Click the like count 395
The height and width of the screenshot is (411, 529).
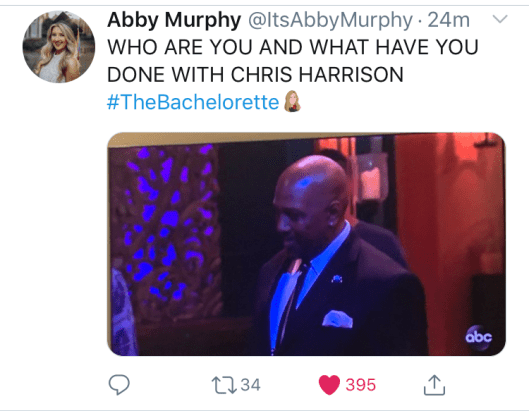coord(360,385)
